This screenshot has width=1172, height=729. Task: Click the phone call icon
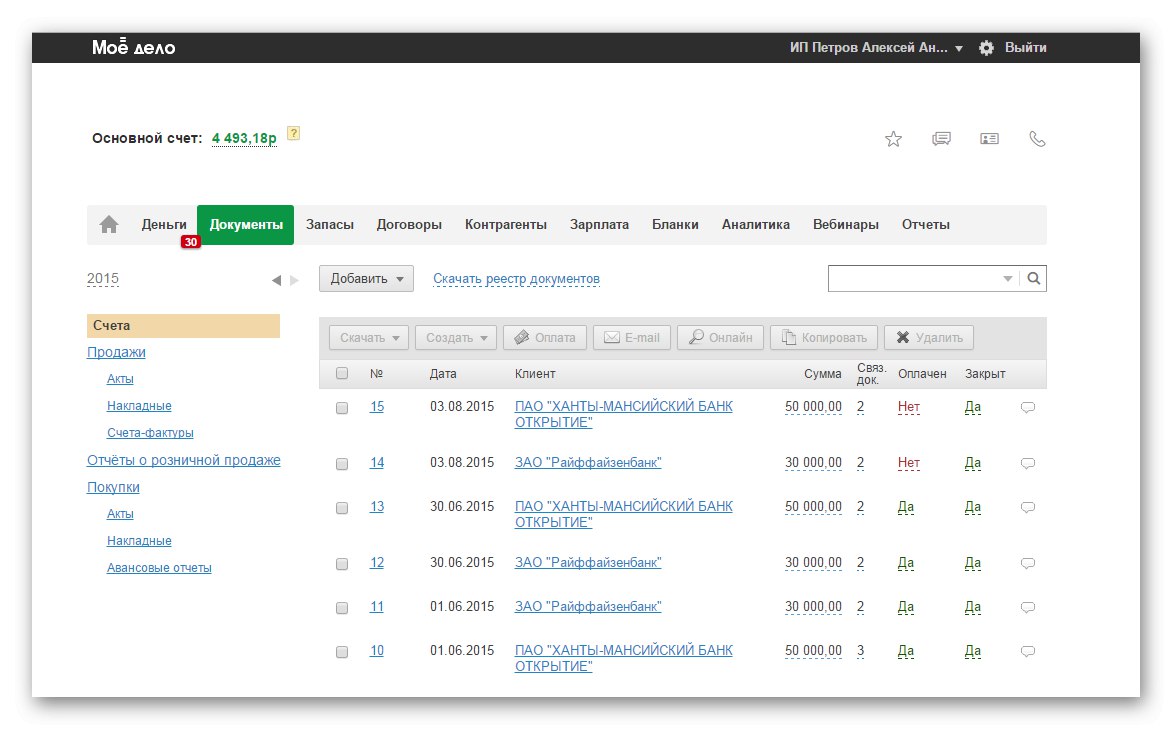click(1037, 139)
